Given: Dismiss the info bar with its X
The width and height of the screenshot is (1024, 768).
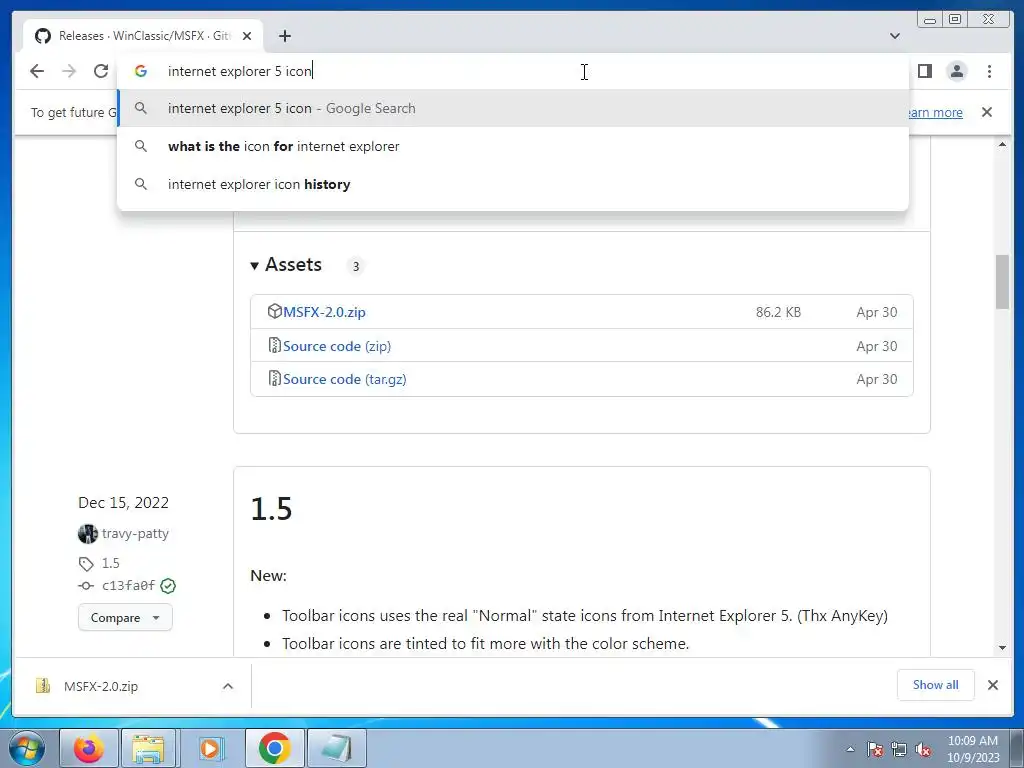Looking at the screenshot, I should pyautogui.click(x=987, y=112).
